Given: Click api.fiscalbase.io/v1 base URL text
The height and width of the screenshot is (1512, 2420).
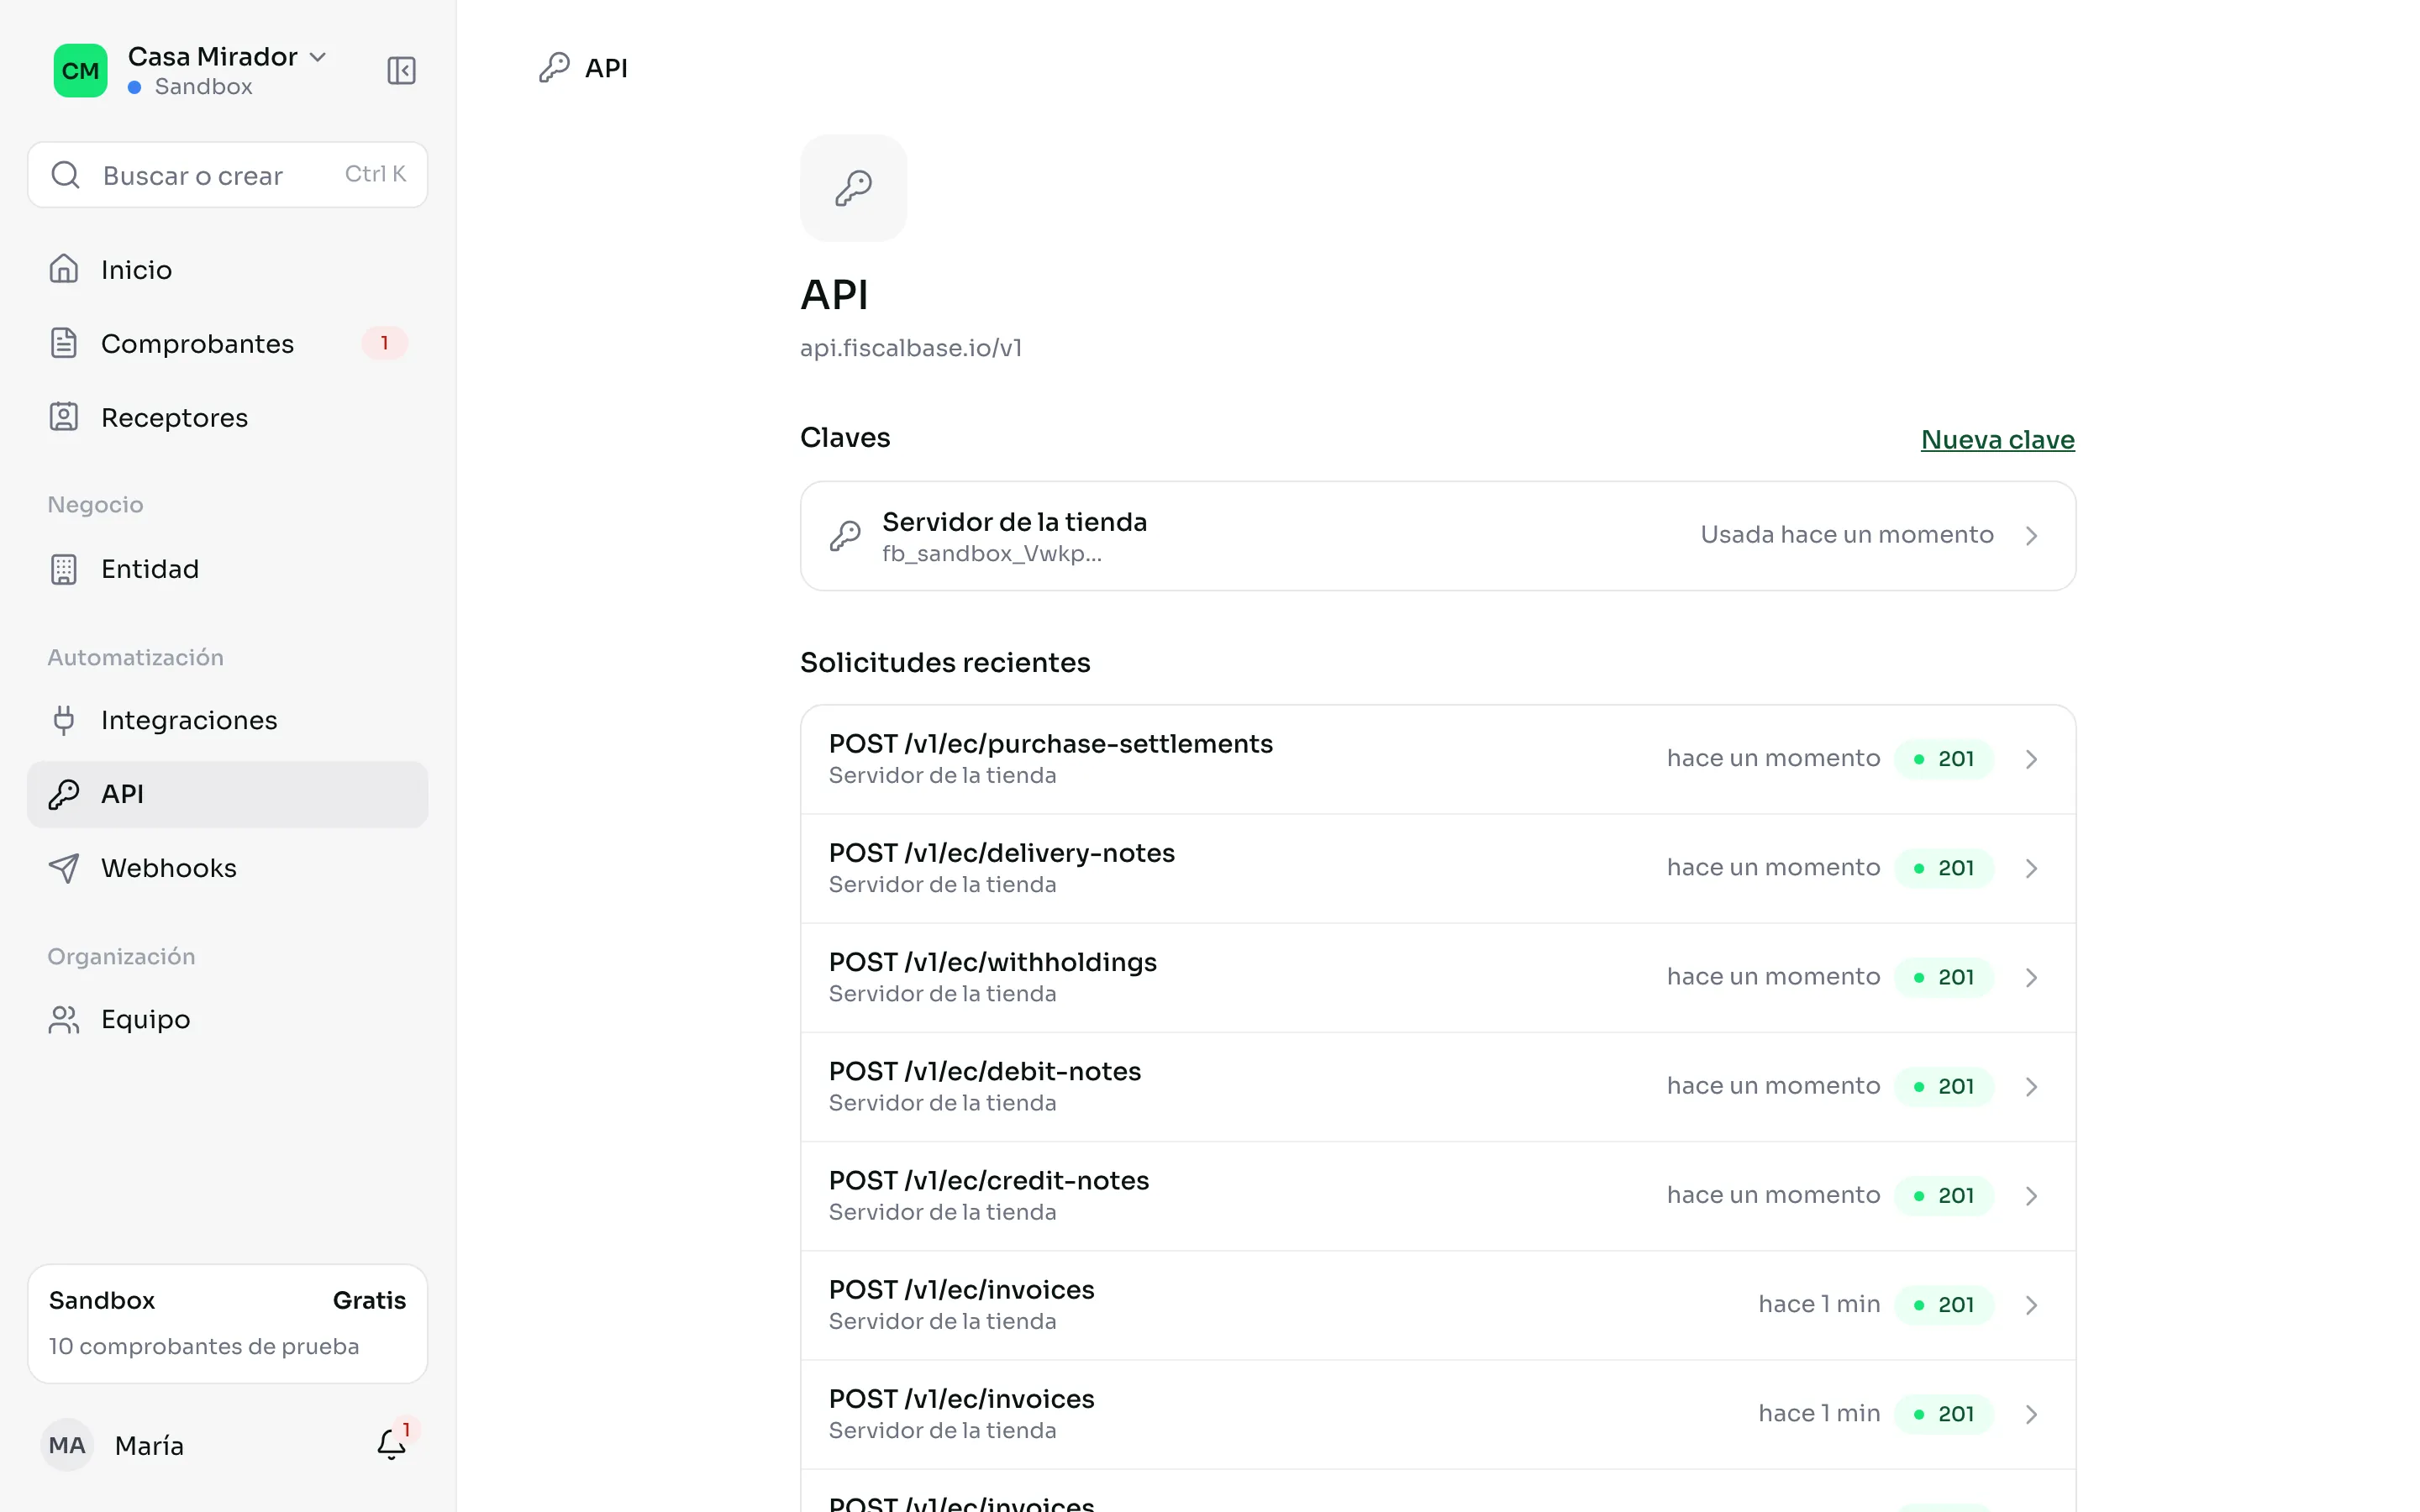Looking at the screenshot, I should tap(911, 348).
